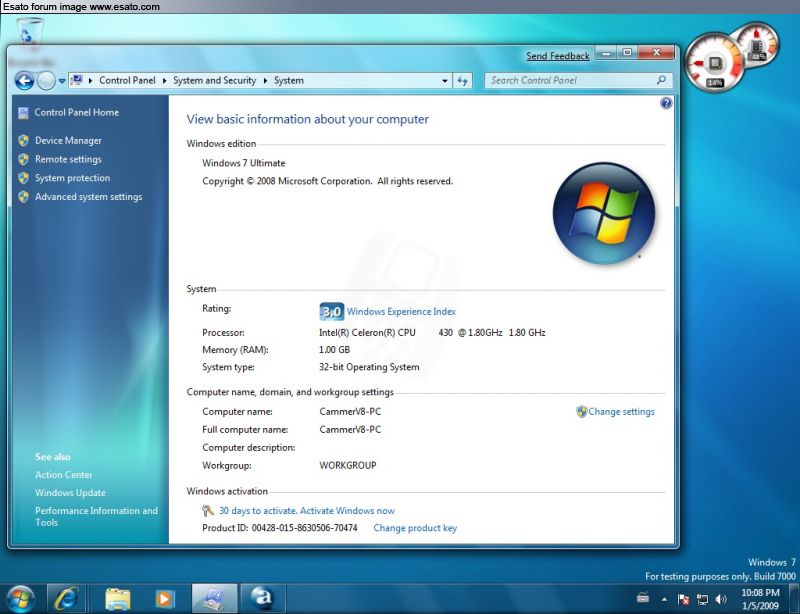Go back with the blue Back arrow
The height and width of the screenshot is (614, 800).
24,81
